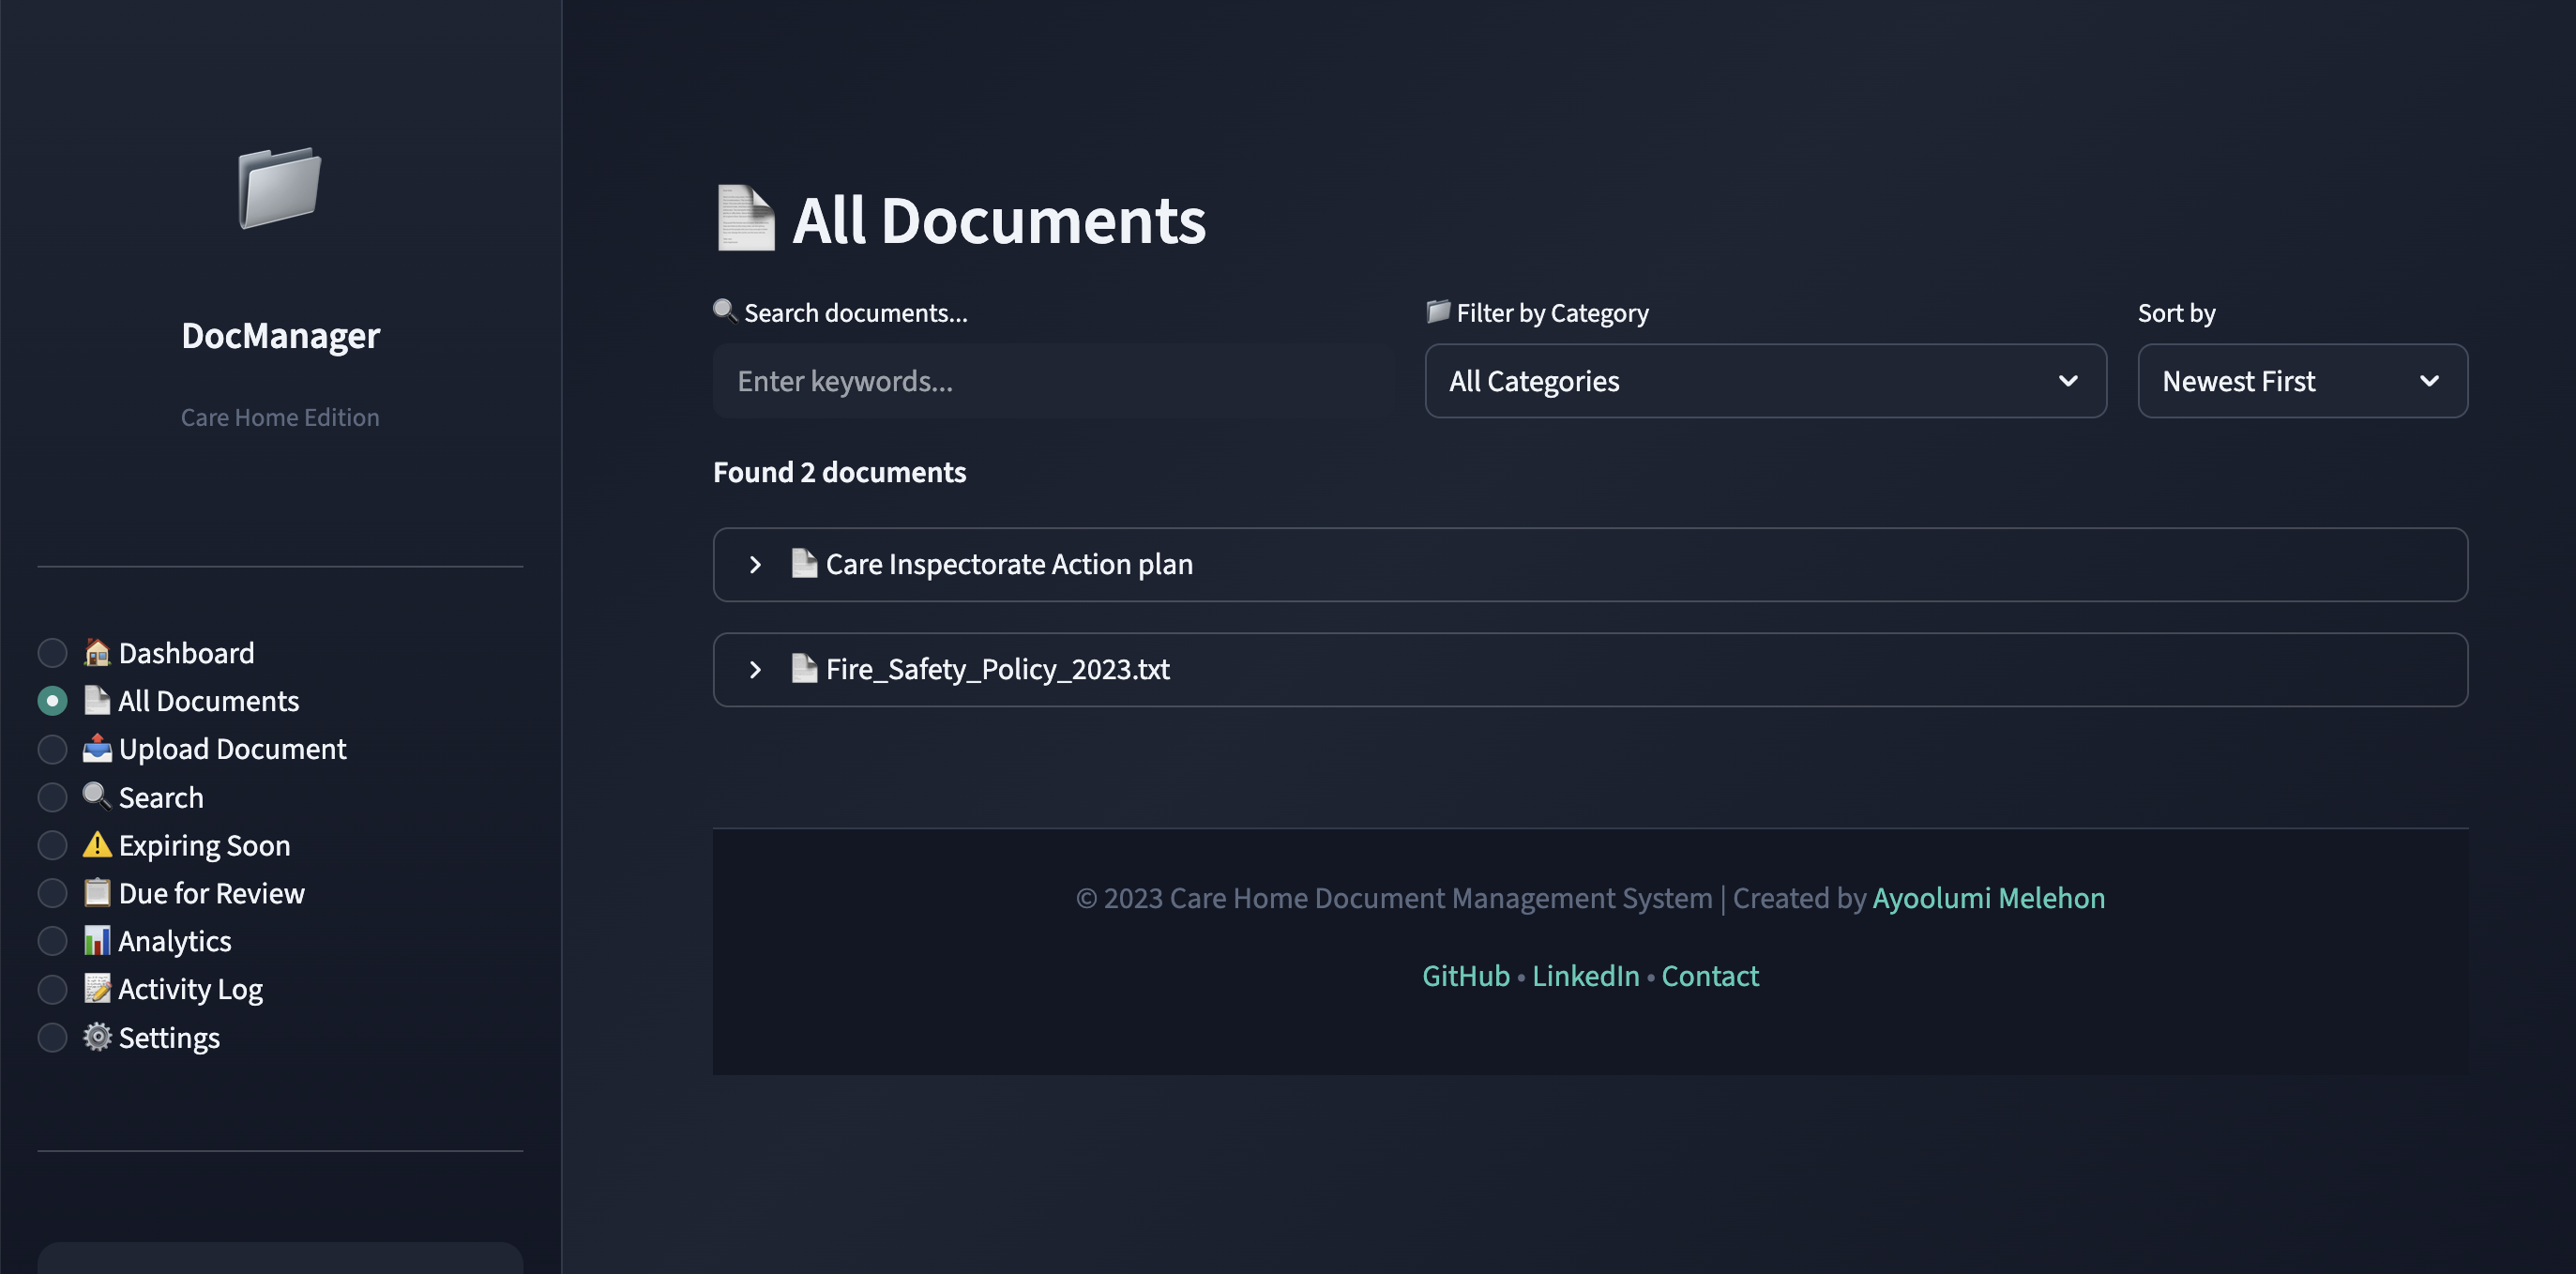
Task: Click the DocManager folder logo icon
Action: click(x=280, y=187)
